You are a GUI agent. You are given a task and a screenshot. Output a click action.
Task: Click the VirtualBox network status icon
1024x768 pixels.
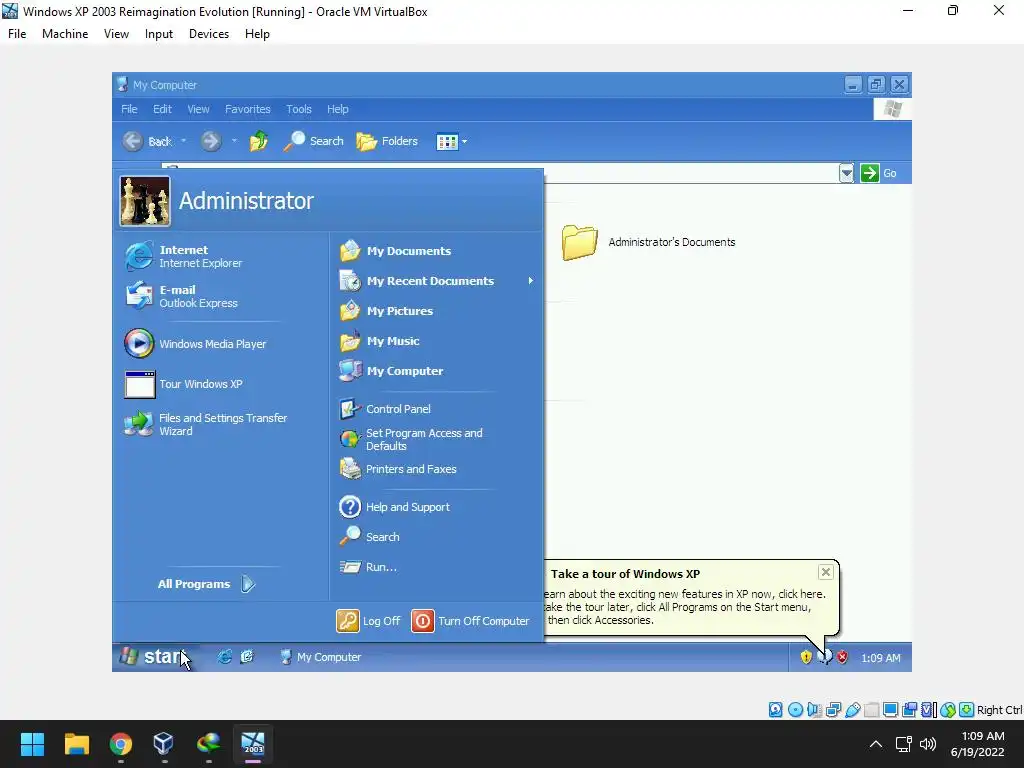click(833, 710)
